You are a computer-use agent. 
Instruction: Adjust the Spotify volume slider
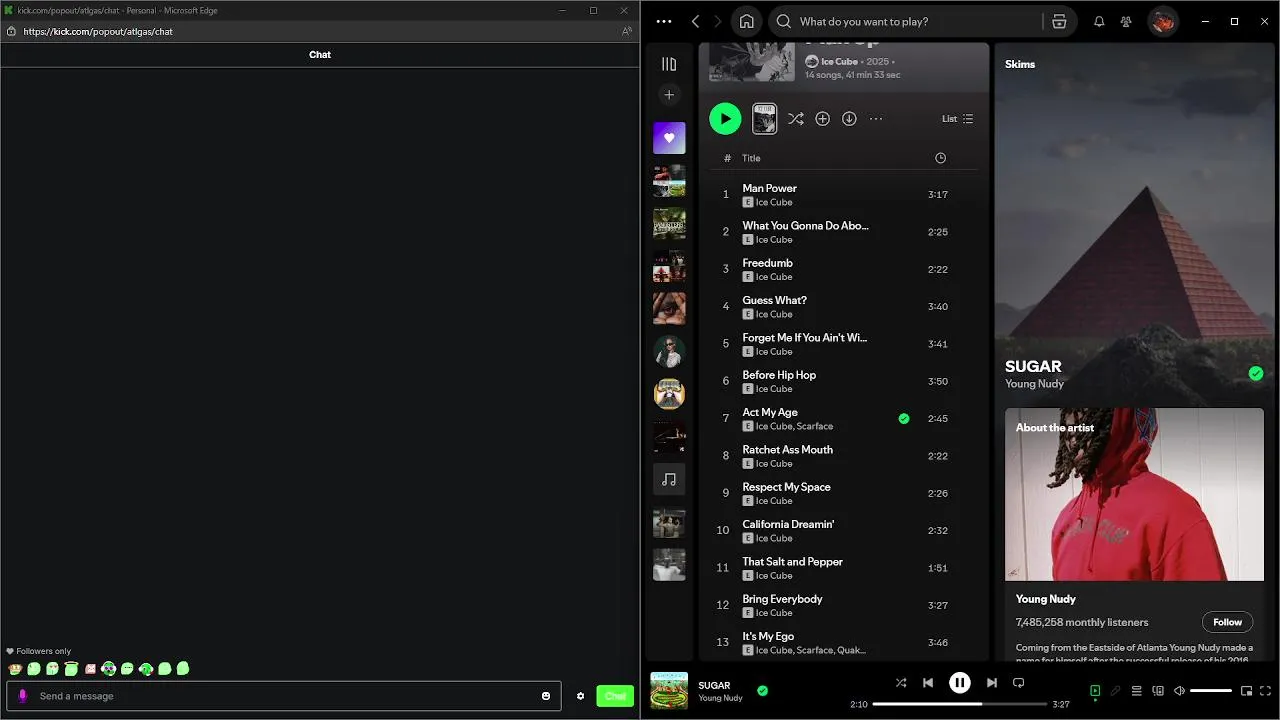coord(1211,691)
